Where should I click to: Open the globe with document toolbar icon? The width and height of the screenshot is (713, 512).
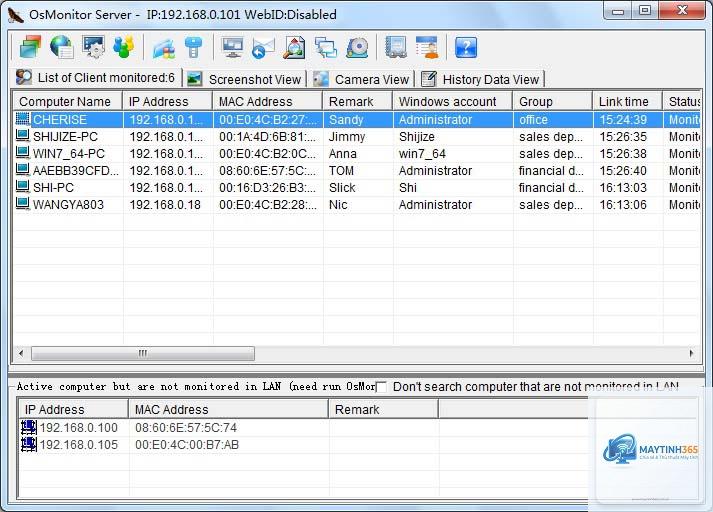click(62, 47)
